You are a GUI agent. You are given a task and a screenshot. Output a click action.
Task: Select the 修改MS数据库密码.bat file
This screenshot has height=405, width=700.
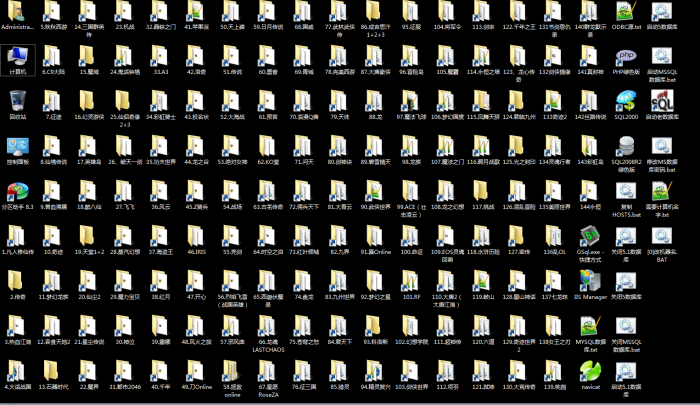coord(661,144)
